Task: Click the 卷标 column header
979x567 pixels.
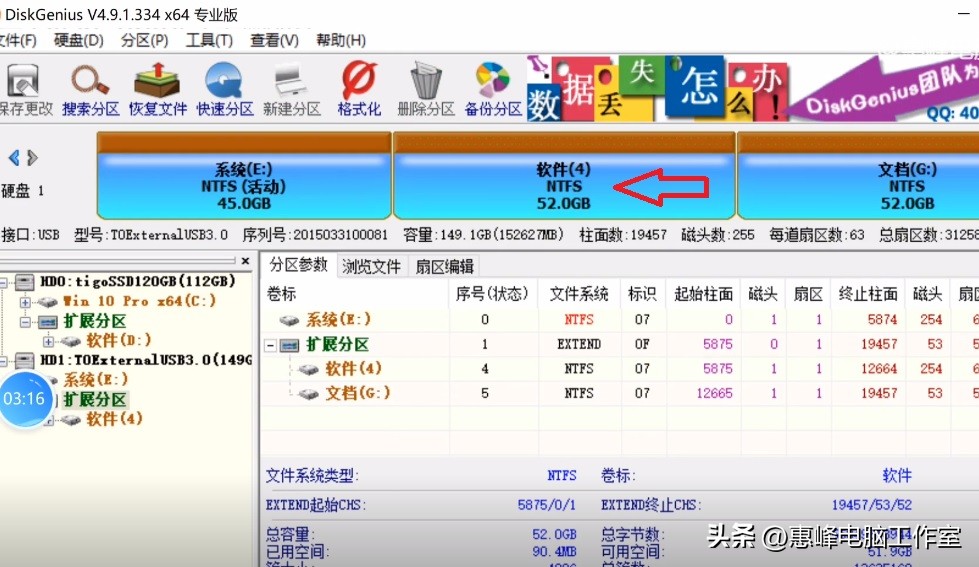Action: [355, 293]
